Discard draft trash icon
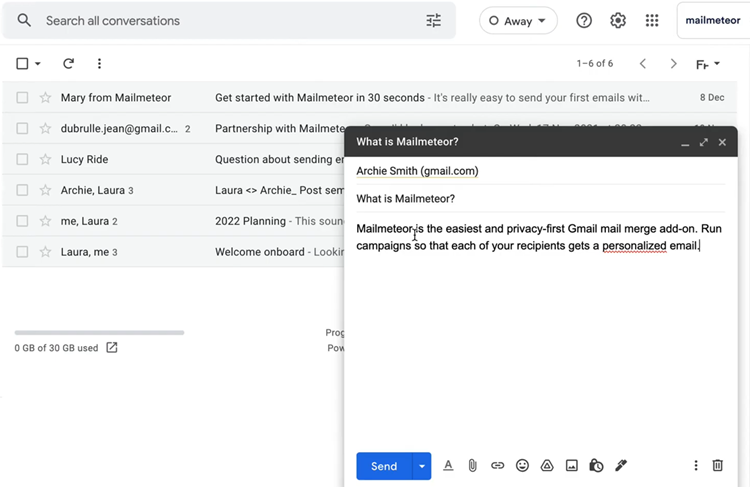The width and height of the screenshot is (750, 487). click(x=717, y=465)
